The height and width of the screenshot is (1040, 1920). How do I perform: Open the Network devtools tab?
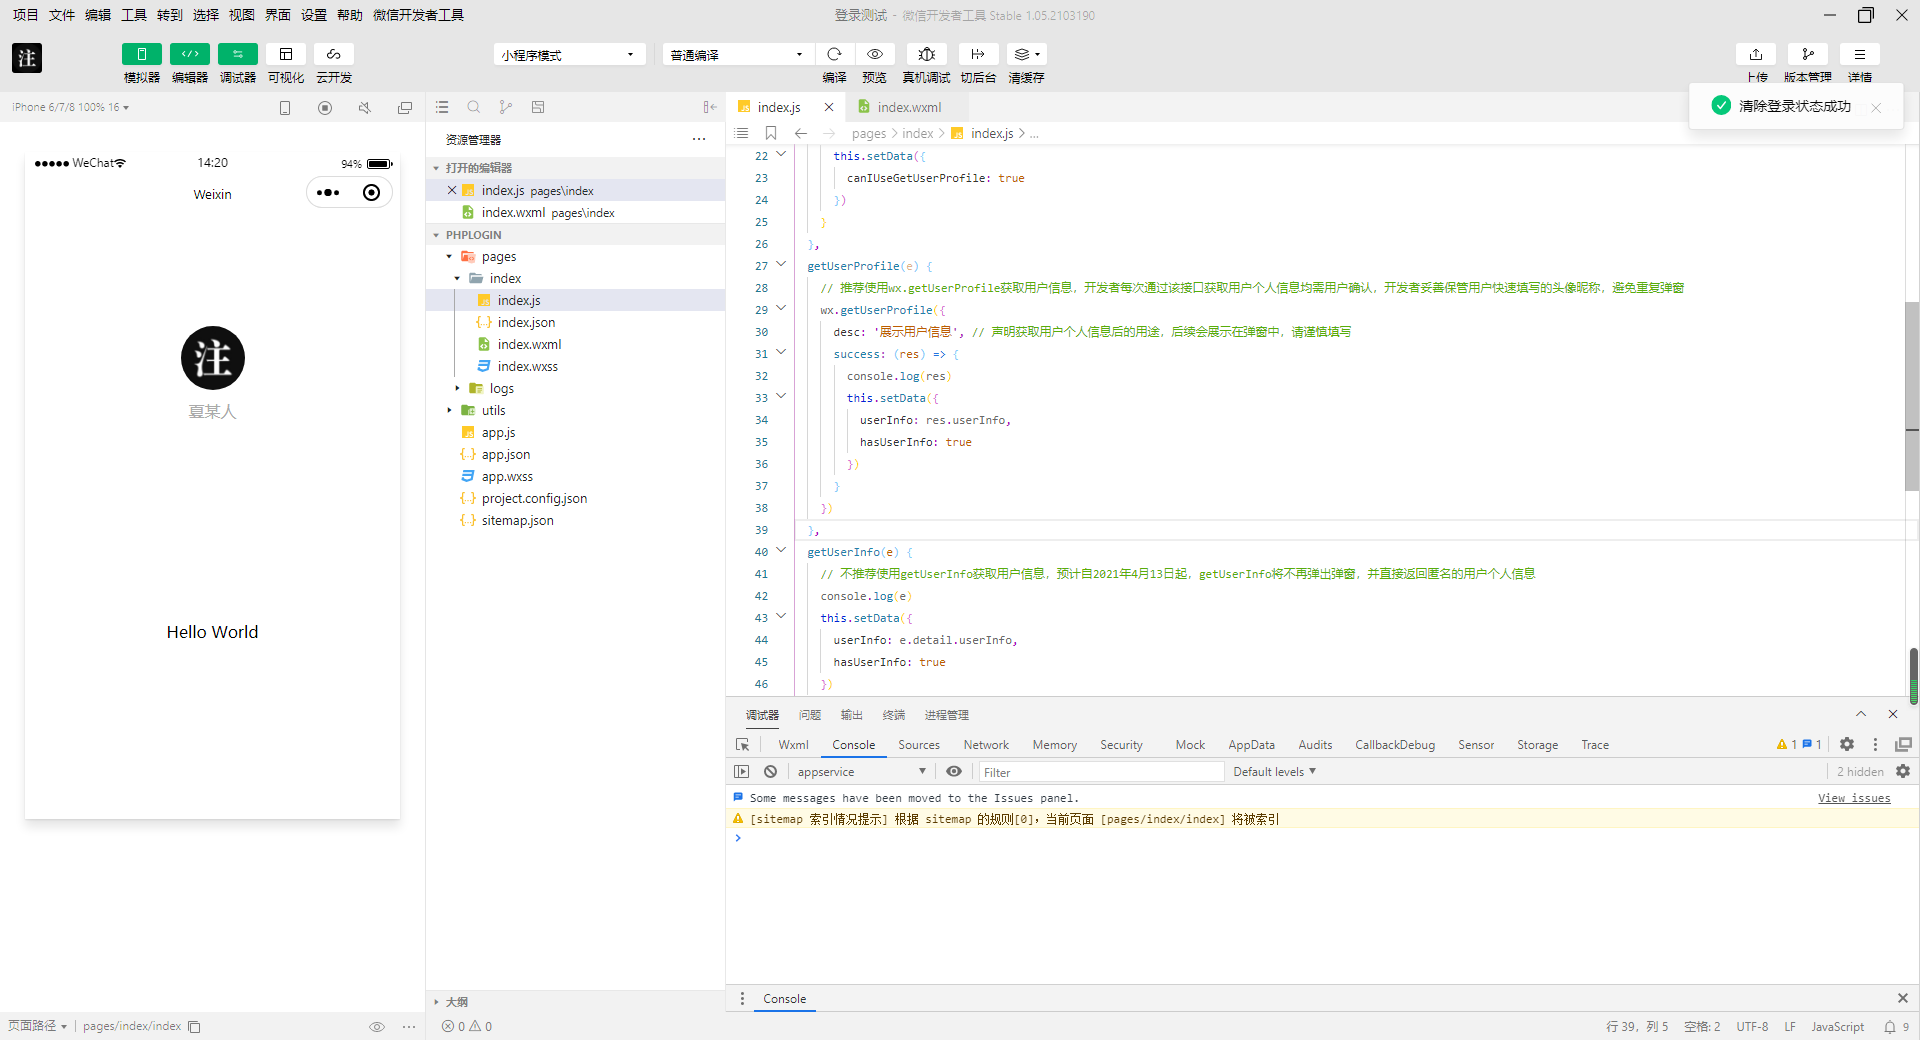[986, 745]
